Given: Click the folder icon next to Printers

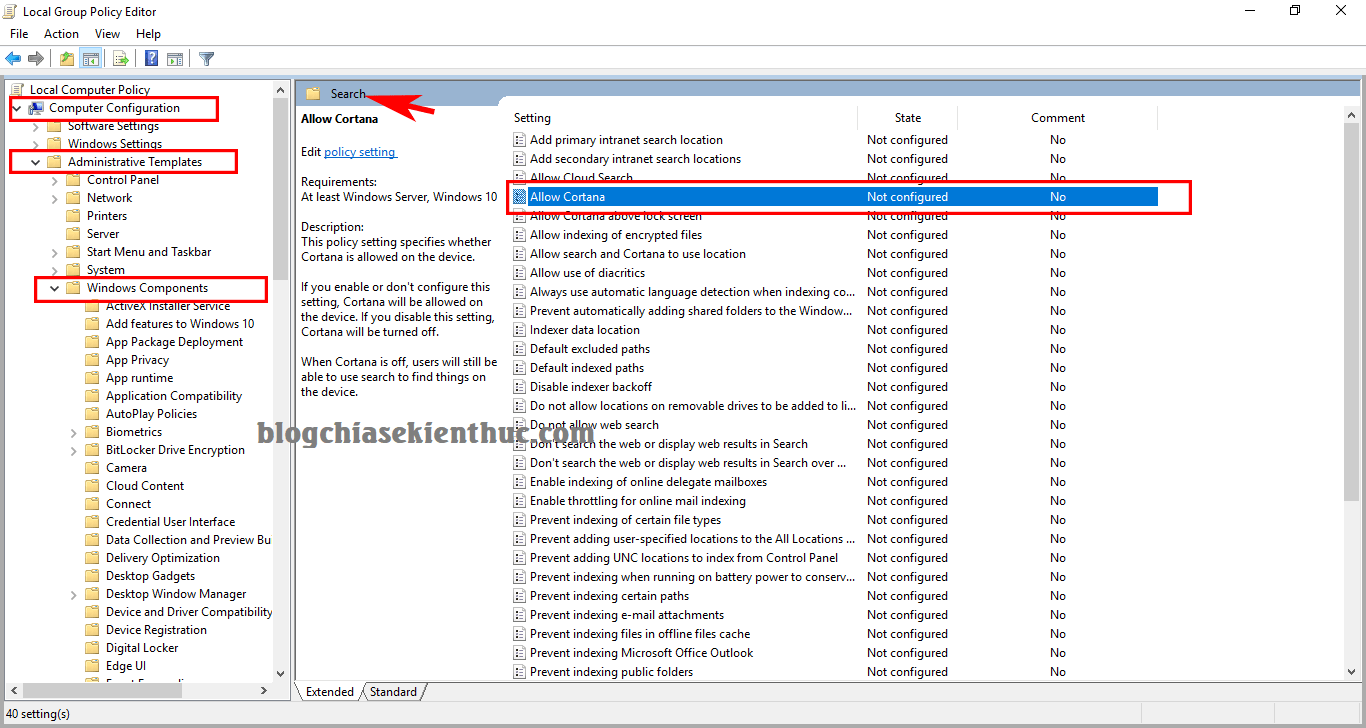Looking at the screenshot, I should point(73,216).
